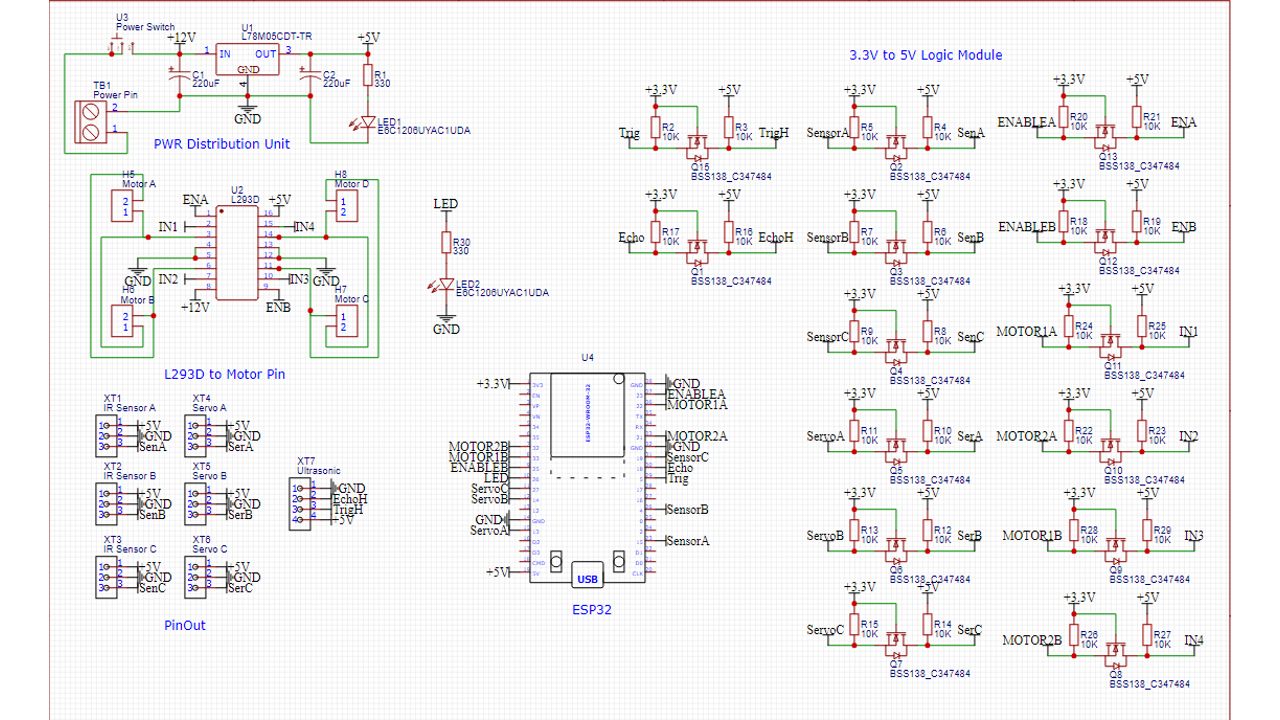Select the U4 ESP32 module body
The image size is (1280, 720).
point(586,480)
